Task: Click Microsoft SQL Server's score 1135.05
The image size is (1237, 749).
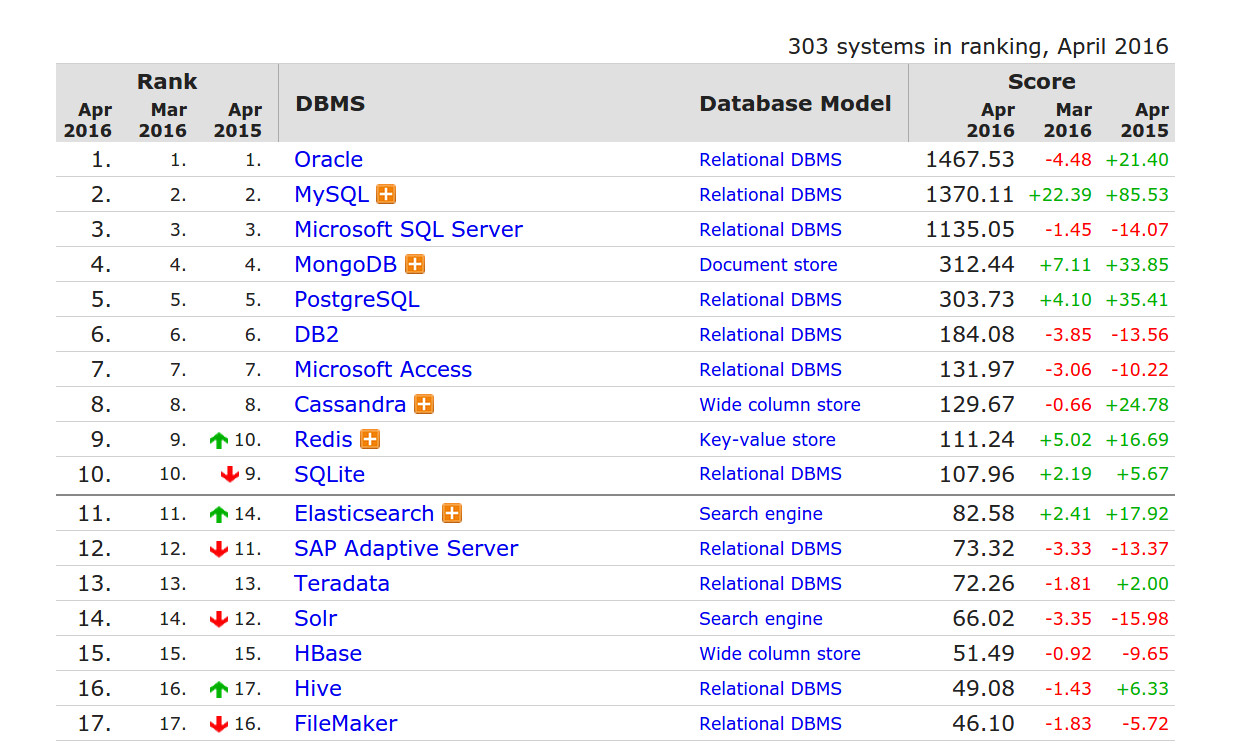Action: pos(970,230)
